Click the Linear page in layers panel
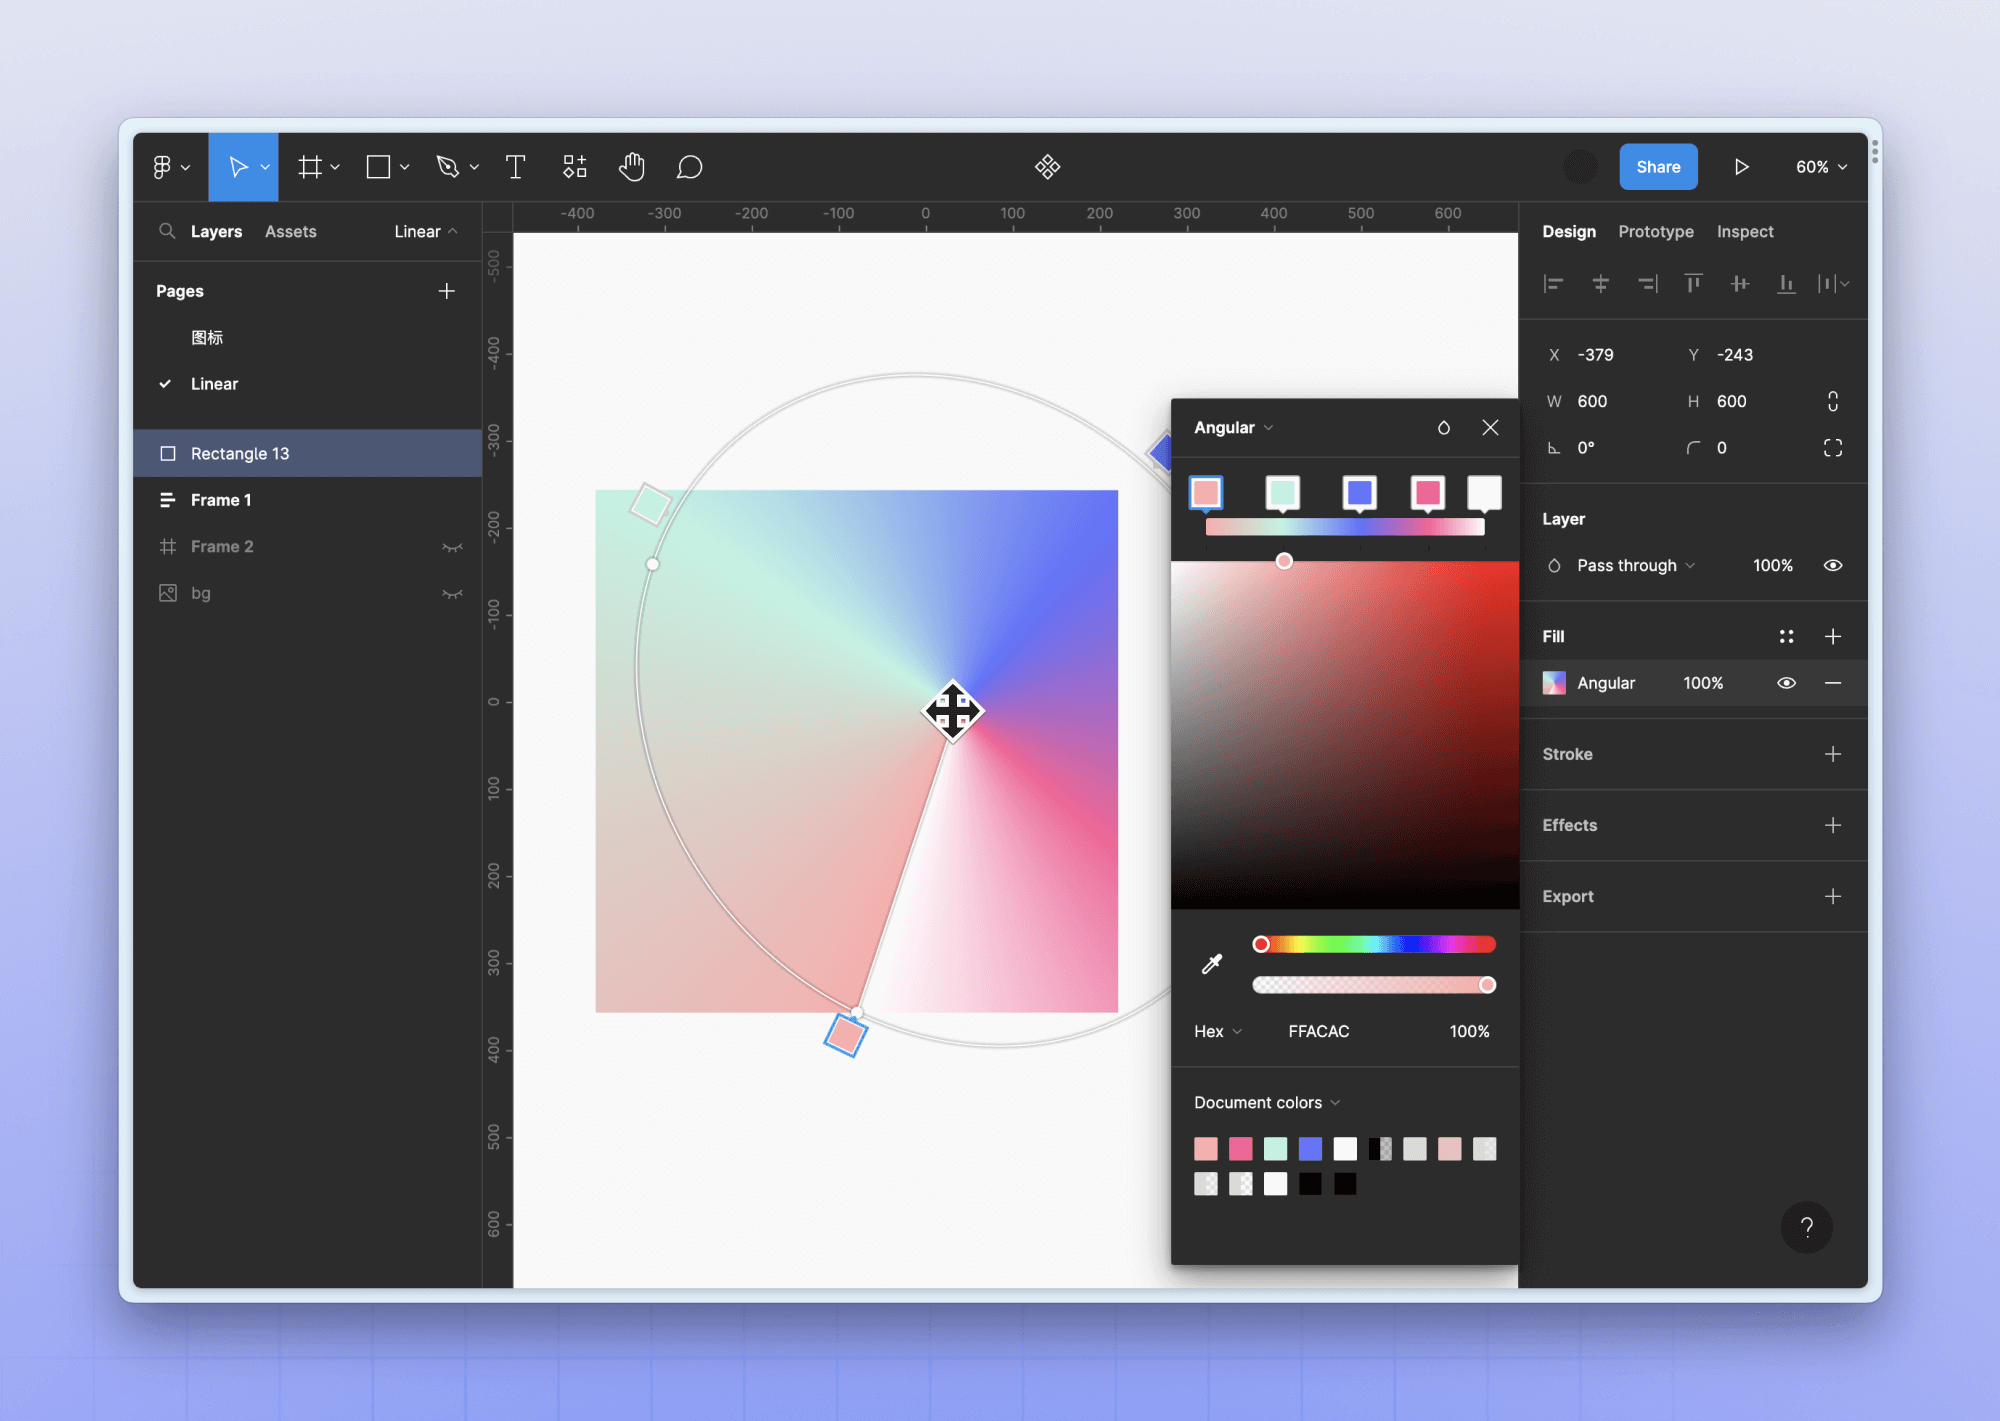2000x1421 pixels. point(214,383)
